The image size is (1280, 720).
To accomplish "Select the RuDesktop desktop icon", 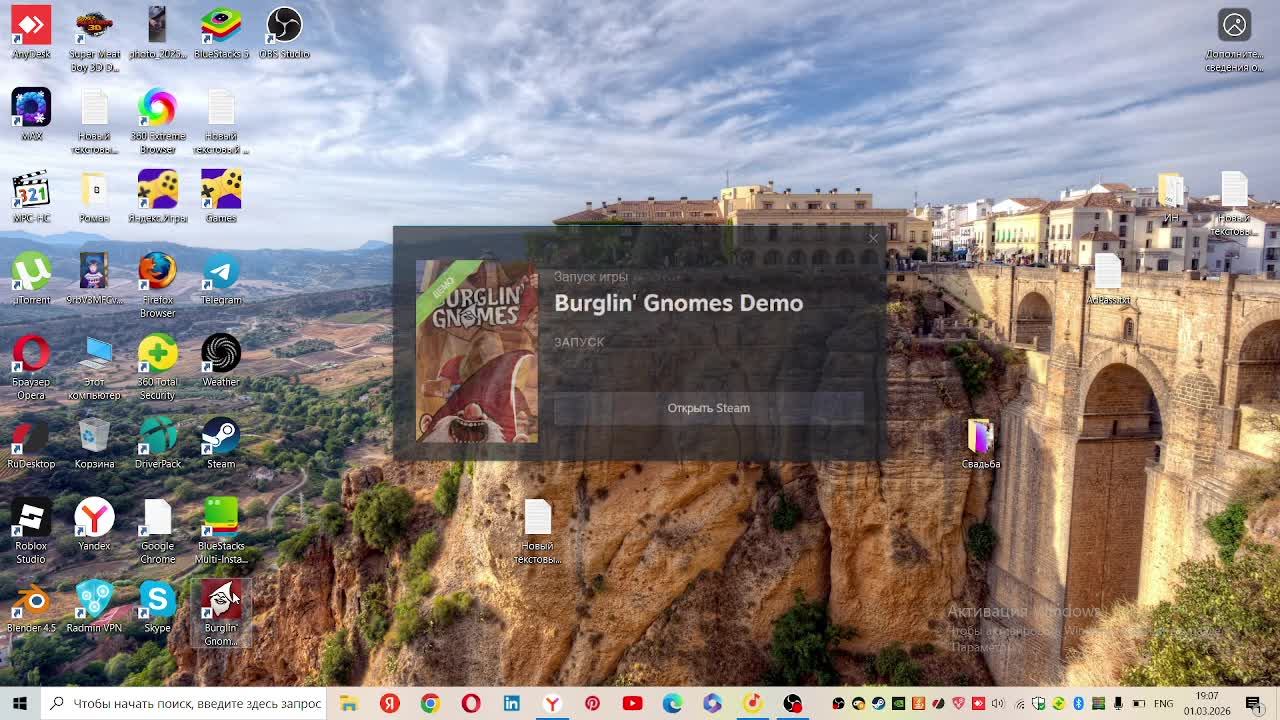I will (x=31, y=443).
